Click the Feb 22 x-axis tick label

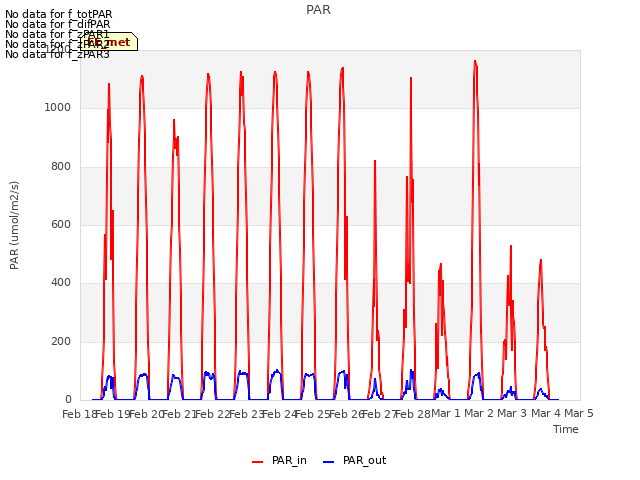[x=213, y=414]
